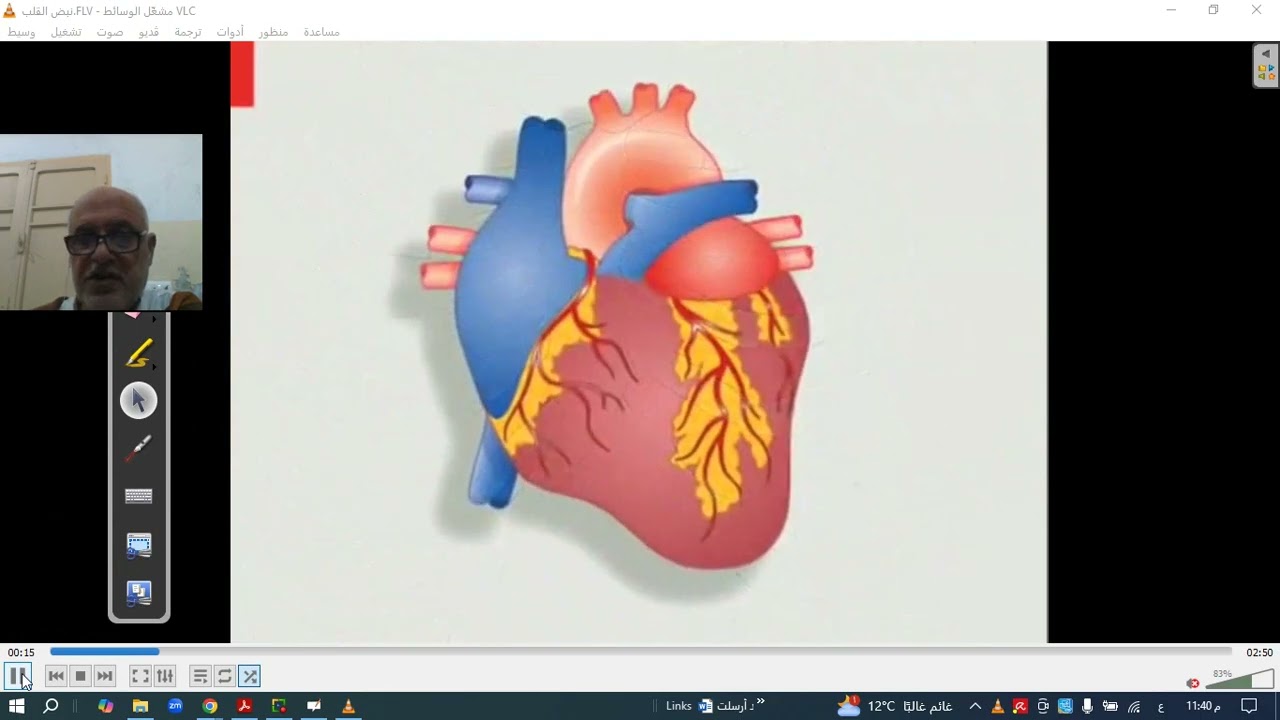Open Copilot from the taskbar
This screenshot has width=1280, height=720.
105,706
